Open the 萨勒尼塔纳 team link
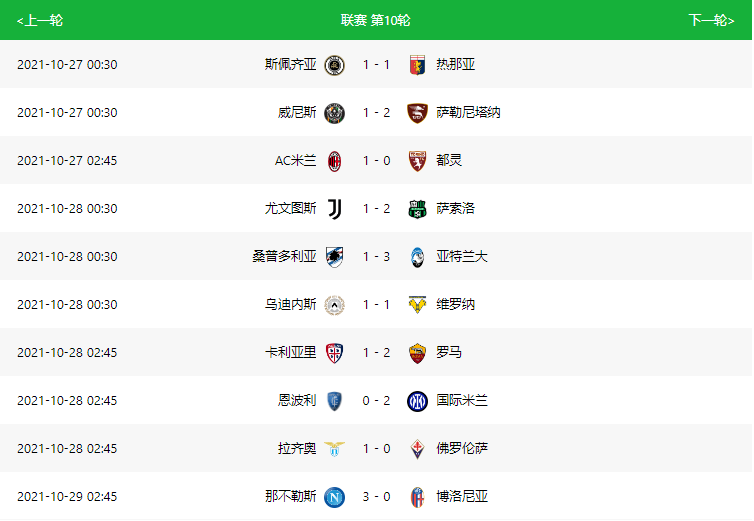 pyautogui.click(x=468, y=112)
